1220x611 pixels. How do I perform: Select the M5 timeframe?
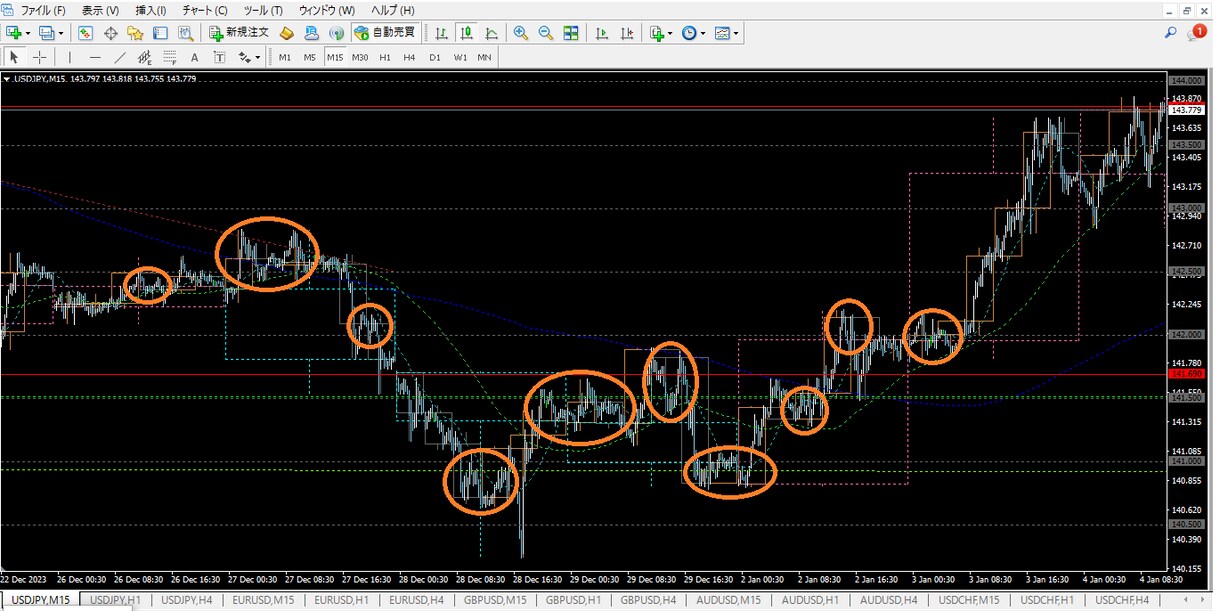click(x=310, y=57)
